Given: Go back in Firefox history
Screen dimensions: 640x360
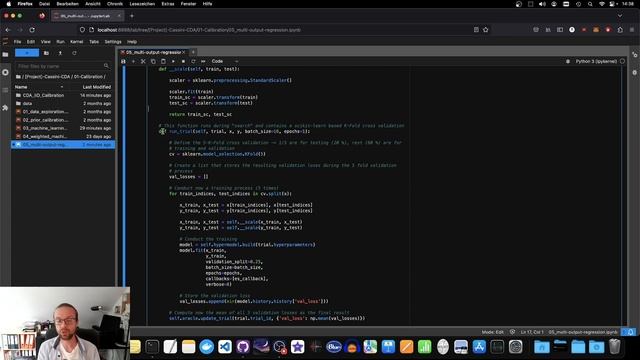Looking at the screenshot, I should click(8, 30).
